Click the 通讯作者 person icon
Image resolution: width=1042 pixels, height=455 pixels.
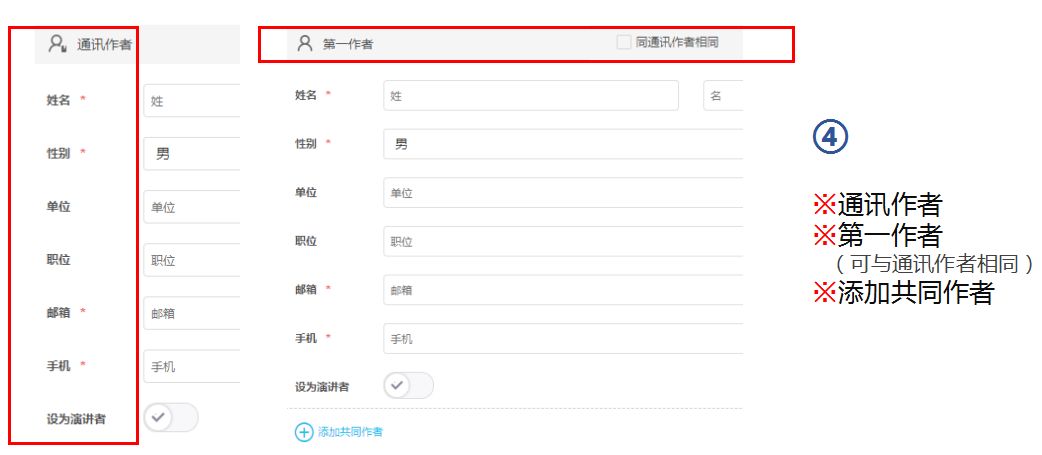(57, 45)
